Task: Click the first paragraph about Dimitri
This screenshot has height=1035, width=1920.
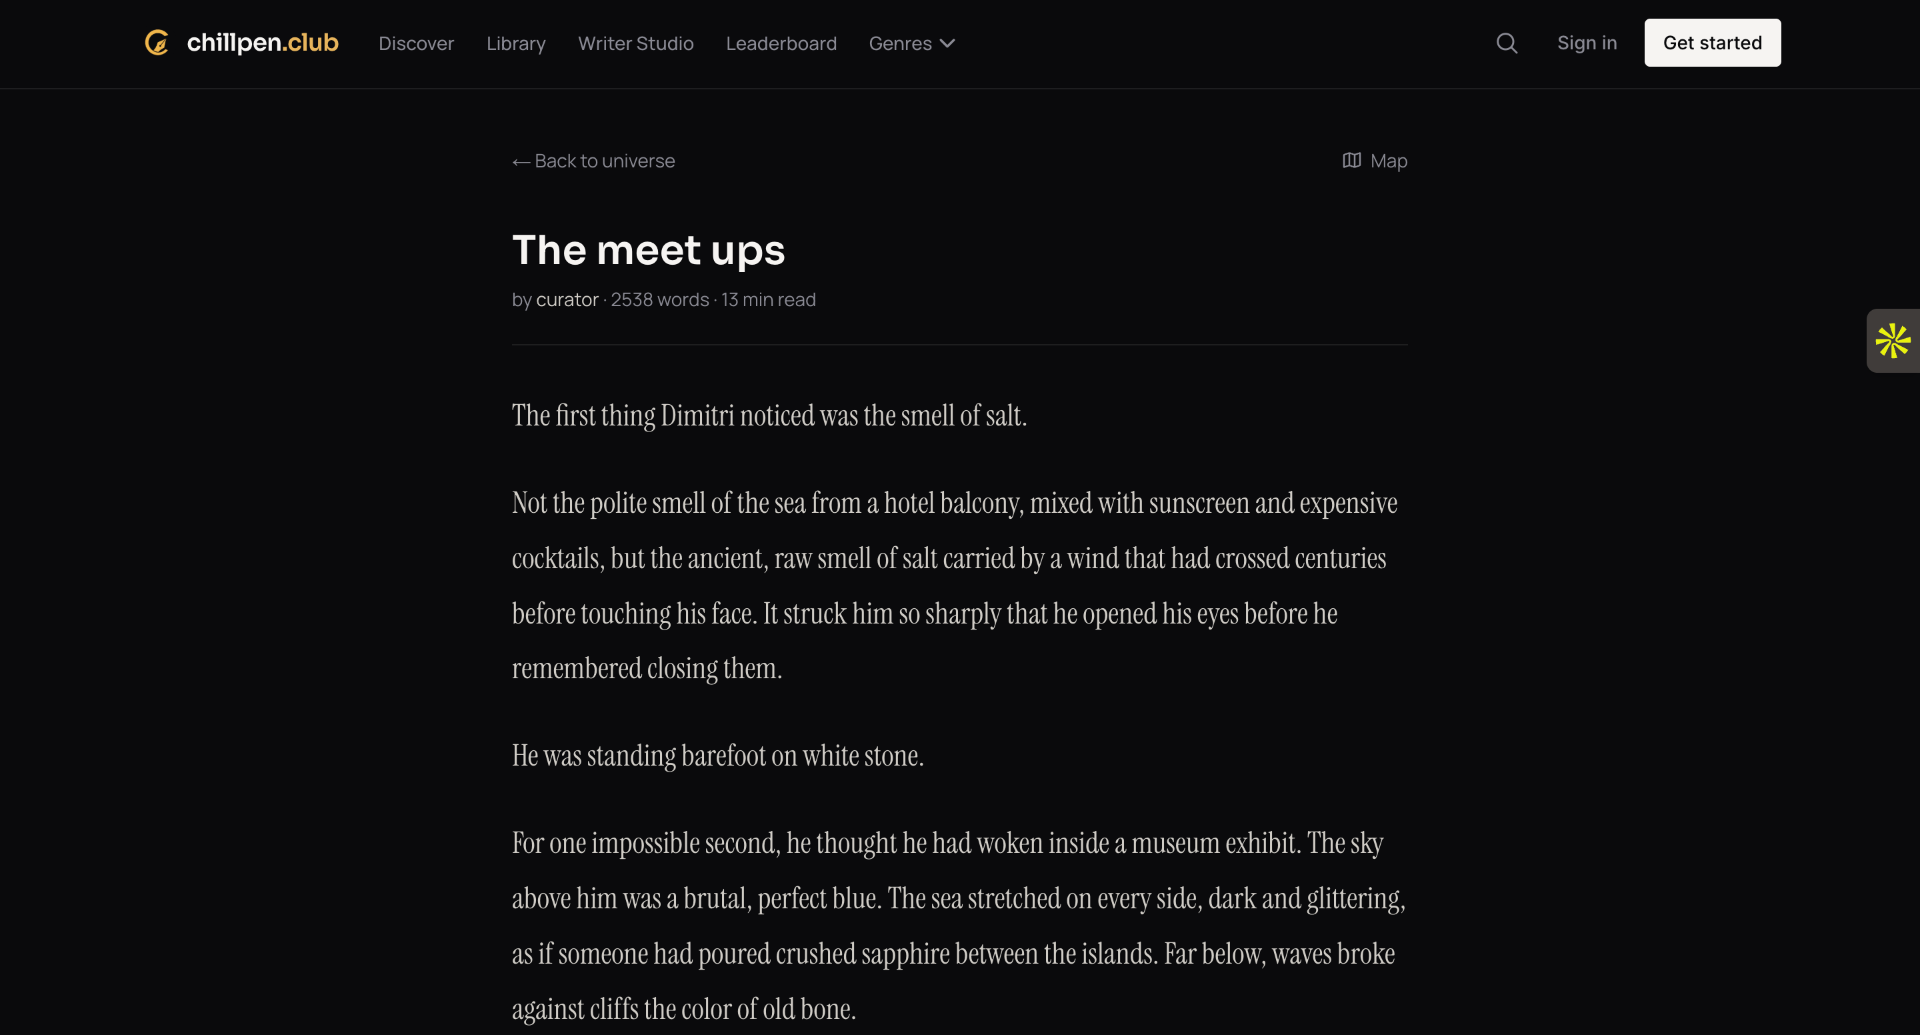Action: [769, 416]
